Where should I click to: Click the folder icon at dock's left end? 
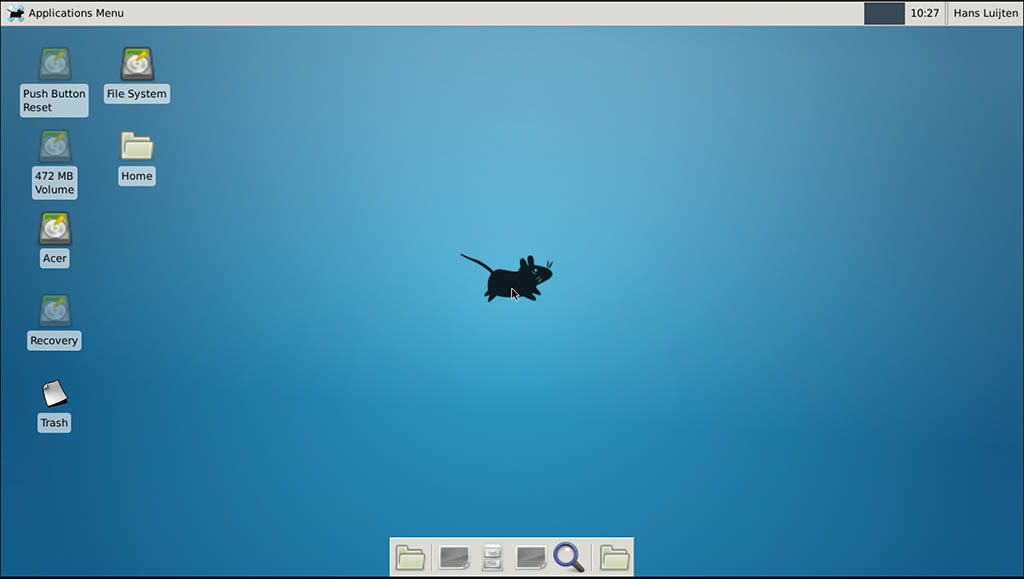410,557
